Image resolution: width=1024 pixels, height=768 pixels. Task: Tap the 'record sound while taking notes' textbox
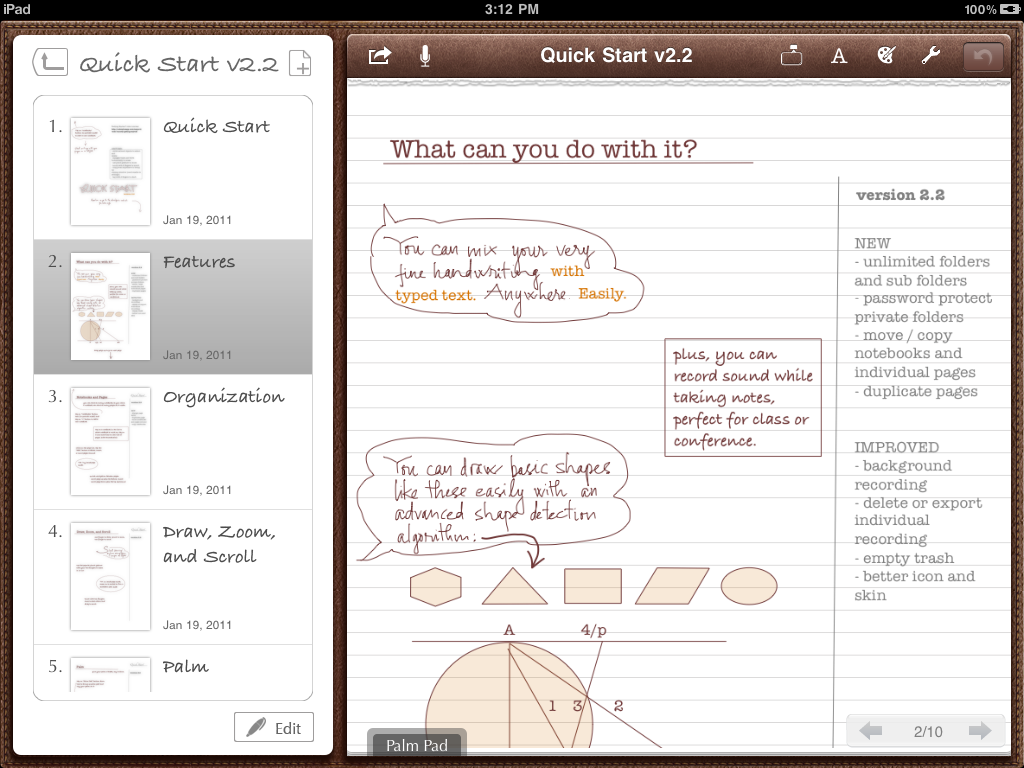743,397
